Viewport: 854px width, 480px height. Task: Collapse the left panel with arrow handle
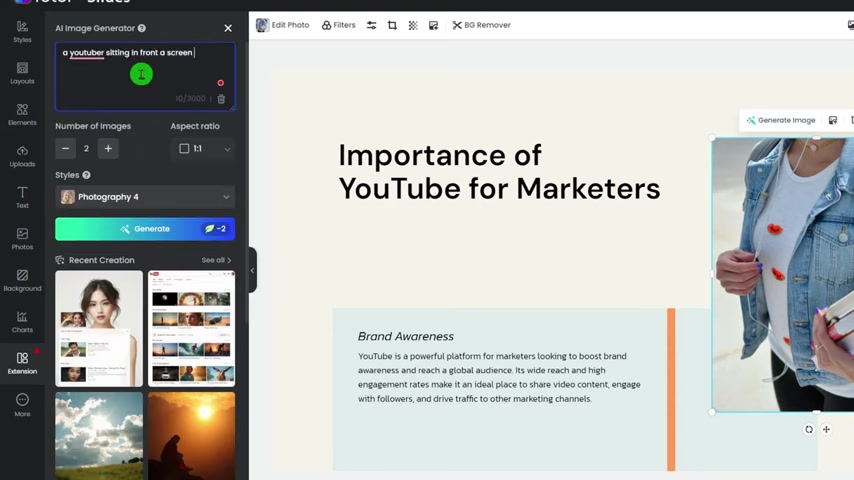[252, 270]
